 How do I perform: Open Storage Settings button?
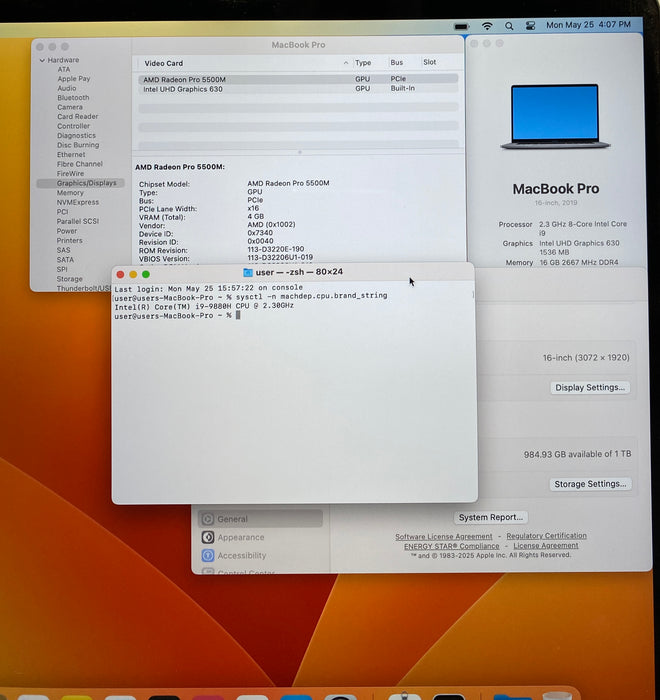pyautogui.click(x=590, y=484)
